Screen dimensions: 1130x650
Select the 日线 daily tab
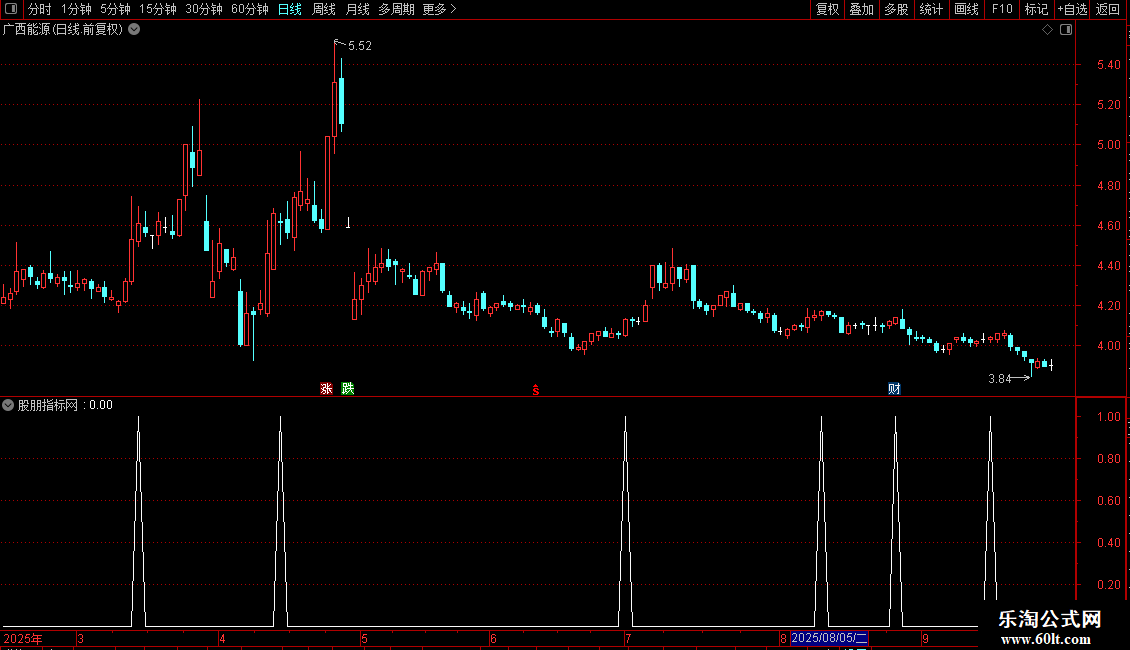click(x=290, y=9)
